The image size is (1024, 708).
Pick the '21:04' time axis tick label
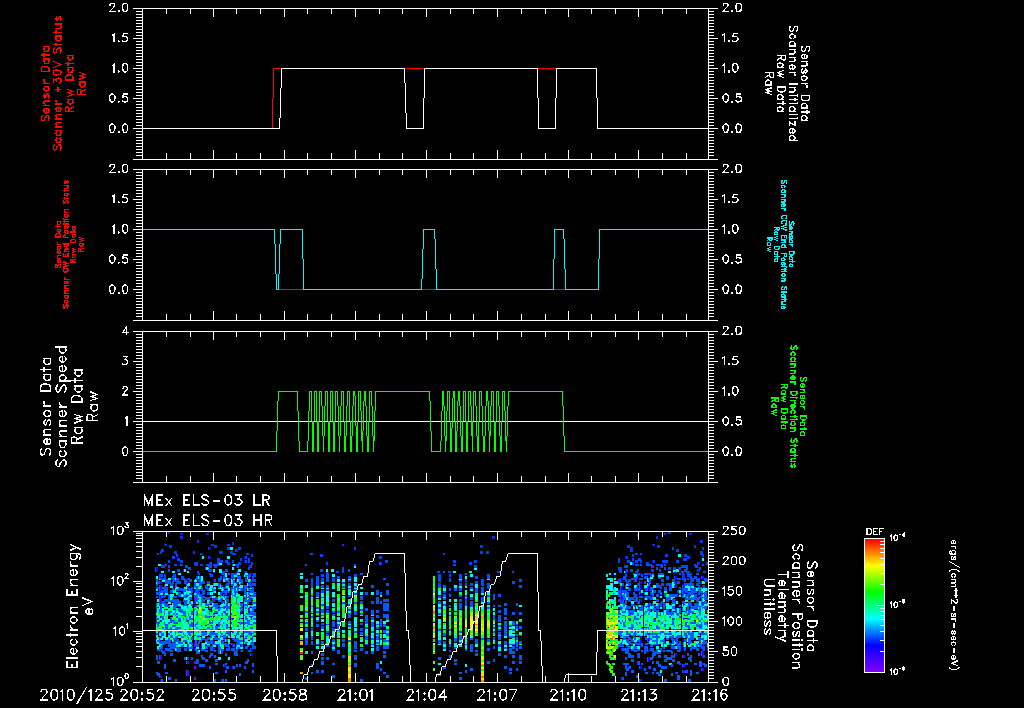pos(426,696)
